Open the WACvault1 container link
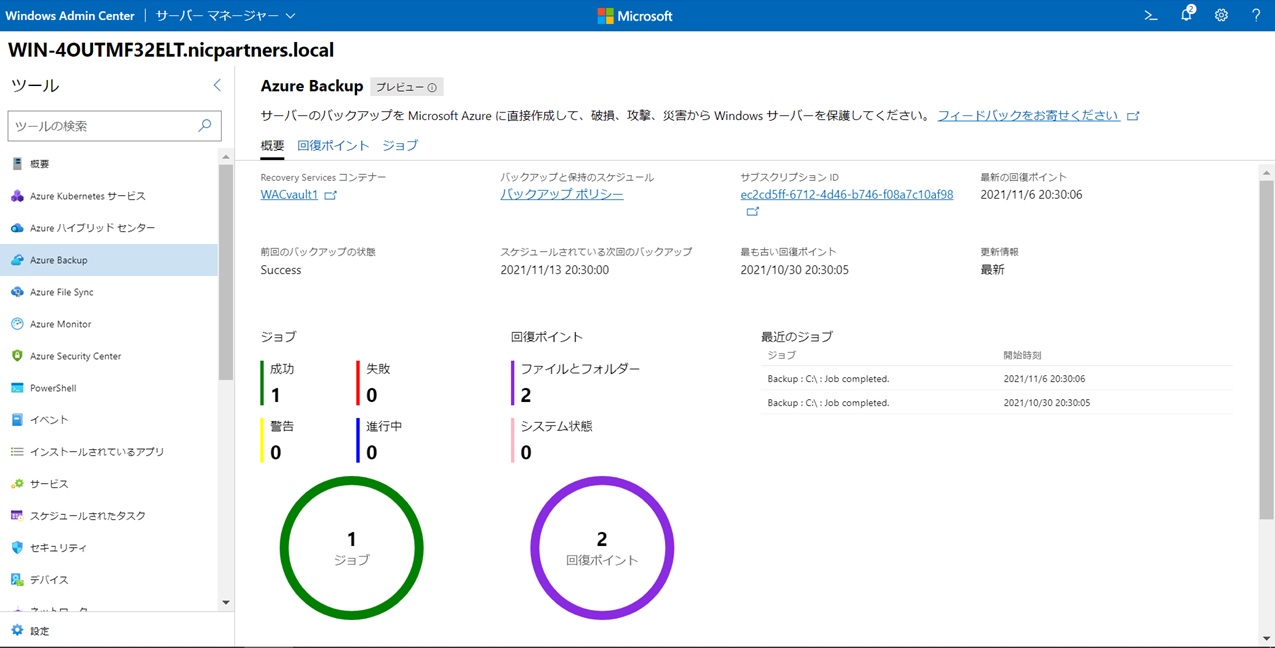This screenshot has height=648, width=1275. (289, 194)
